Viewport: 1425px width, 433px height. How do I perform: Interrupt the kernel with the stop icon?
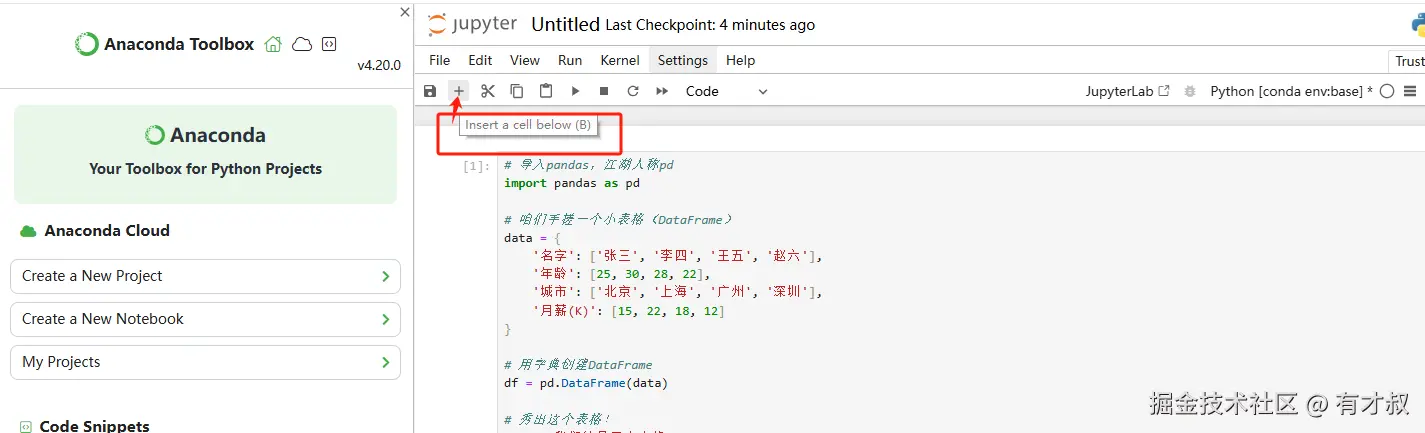604,91
